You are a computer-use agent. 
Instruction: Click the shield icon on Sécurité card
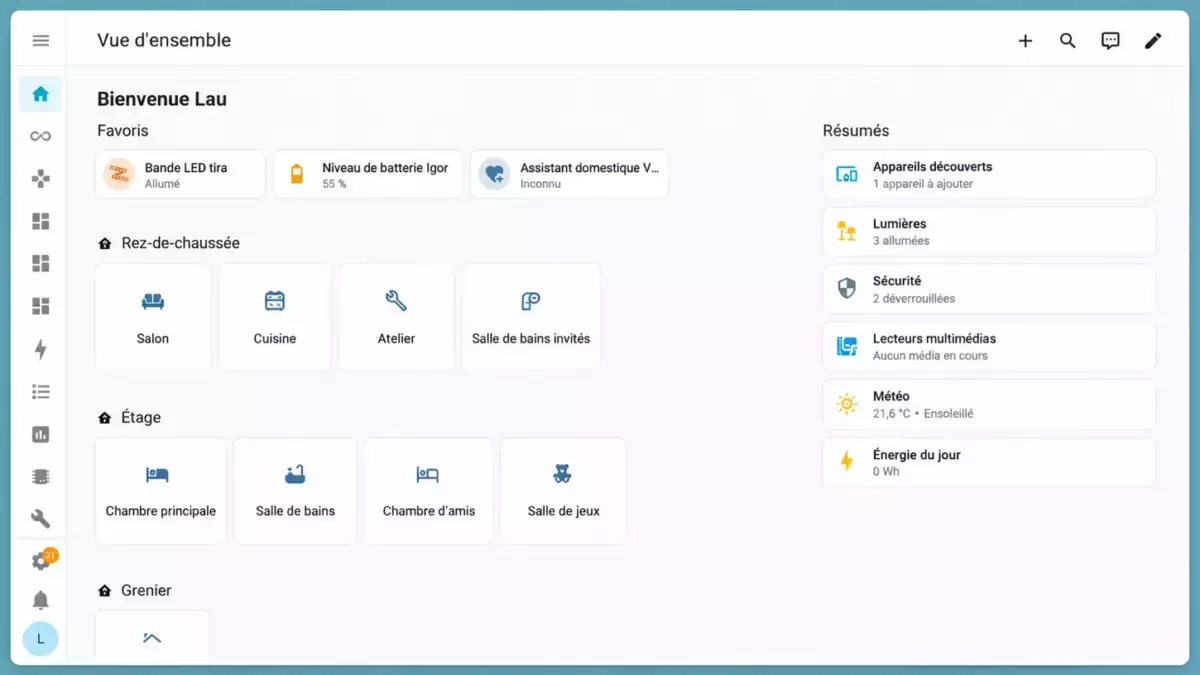[x=847, y=289]
